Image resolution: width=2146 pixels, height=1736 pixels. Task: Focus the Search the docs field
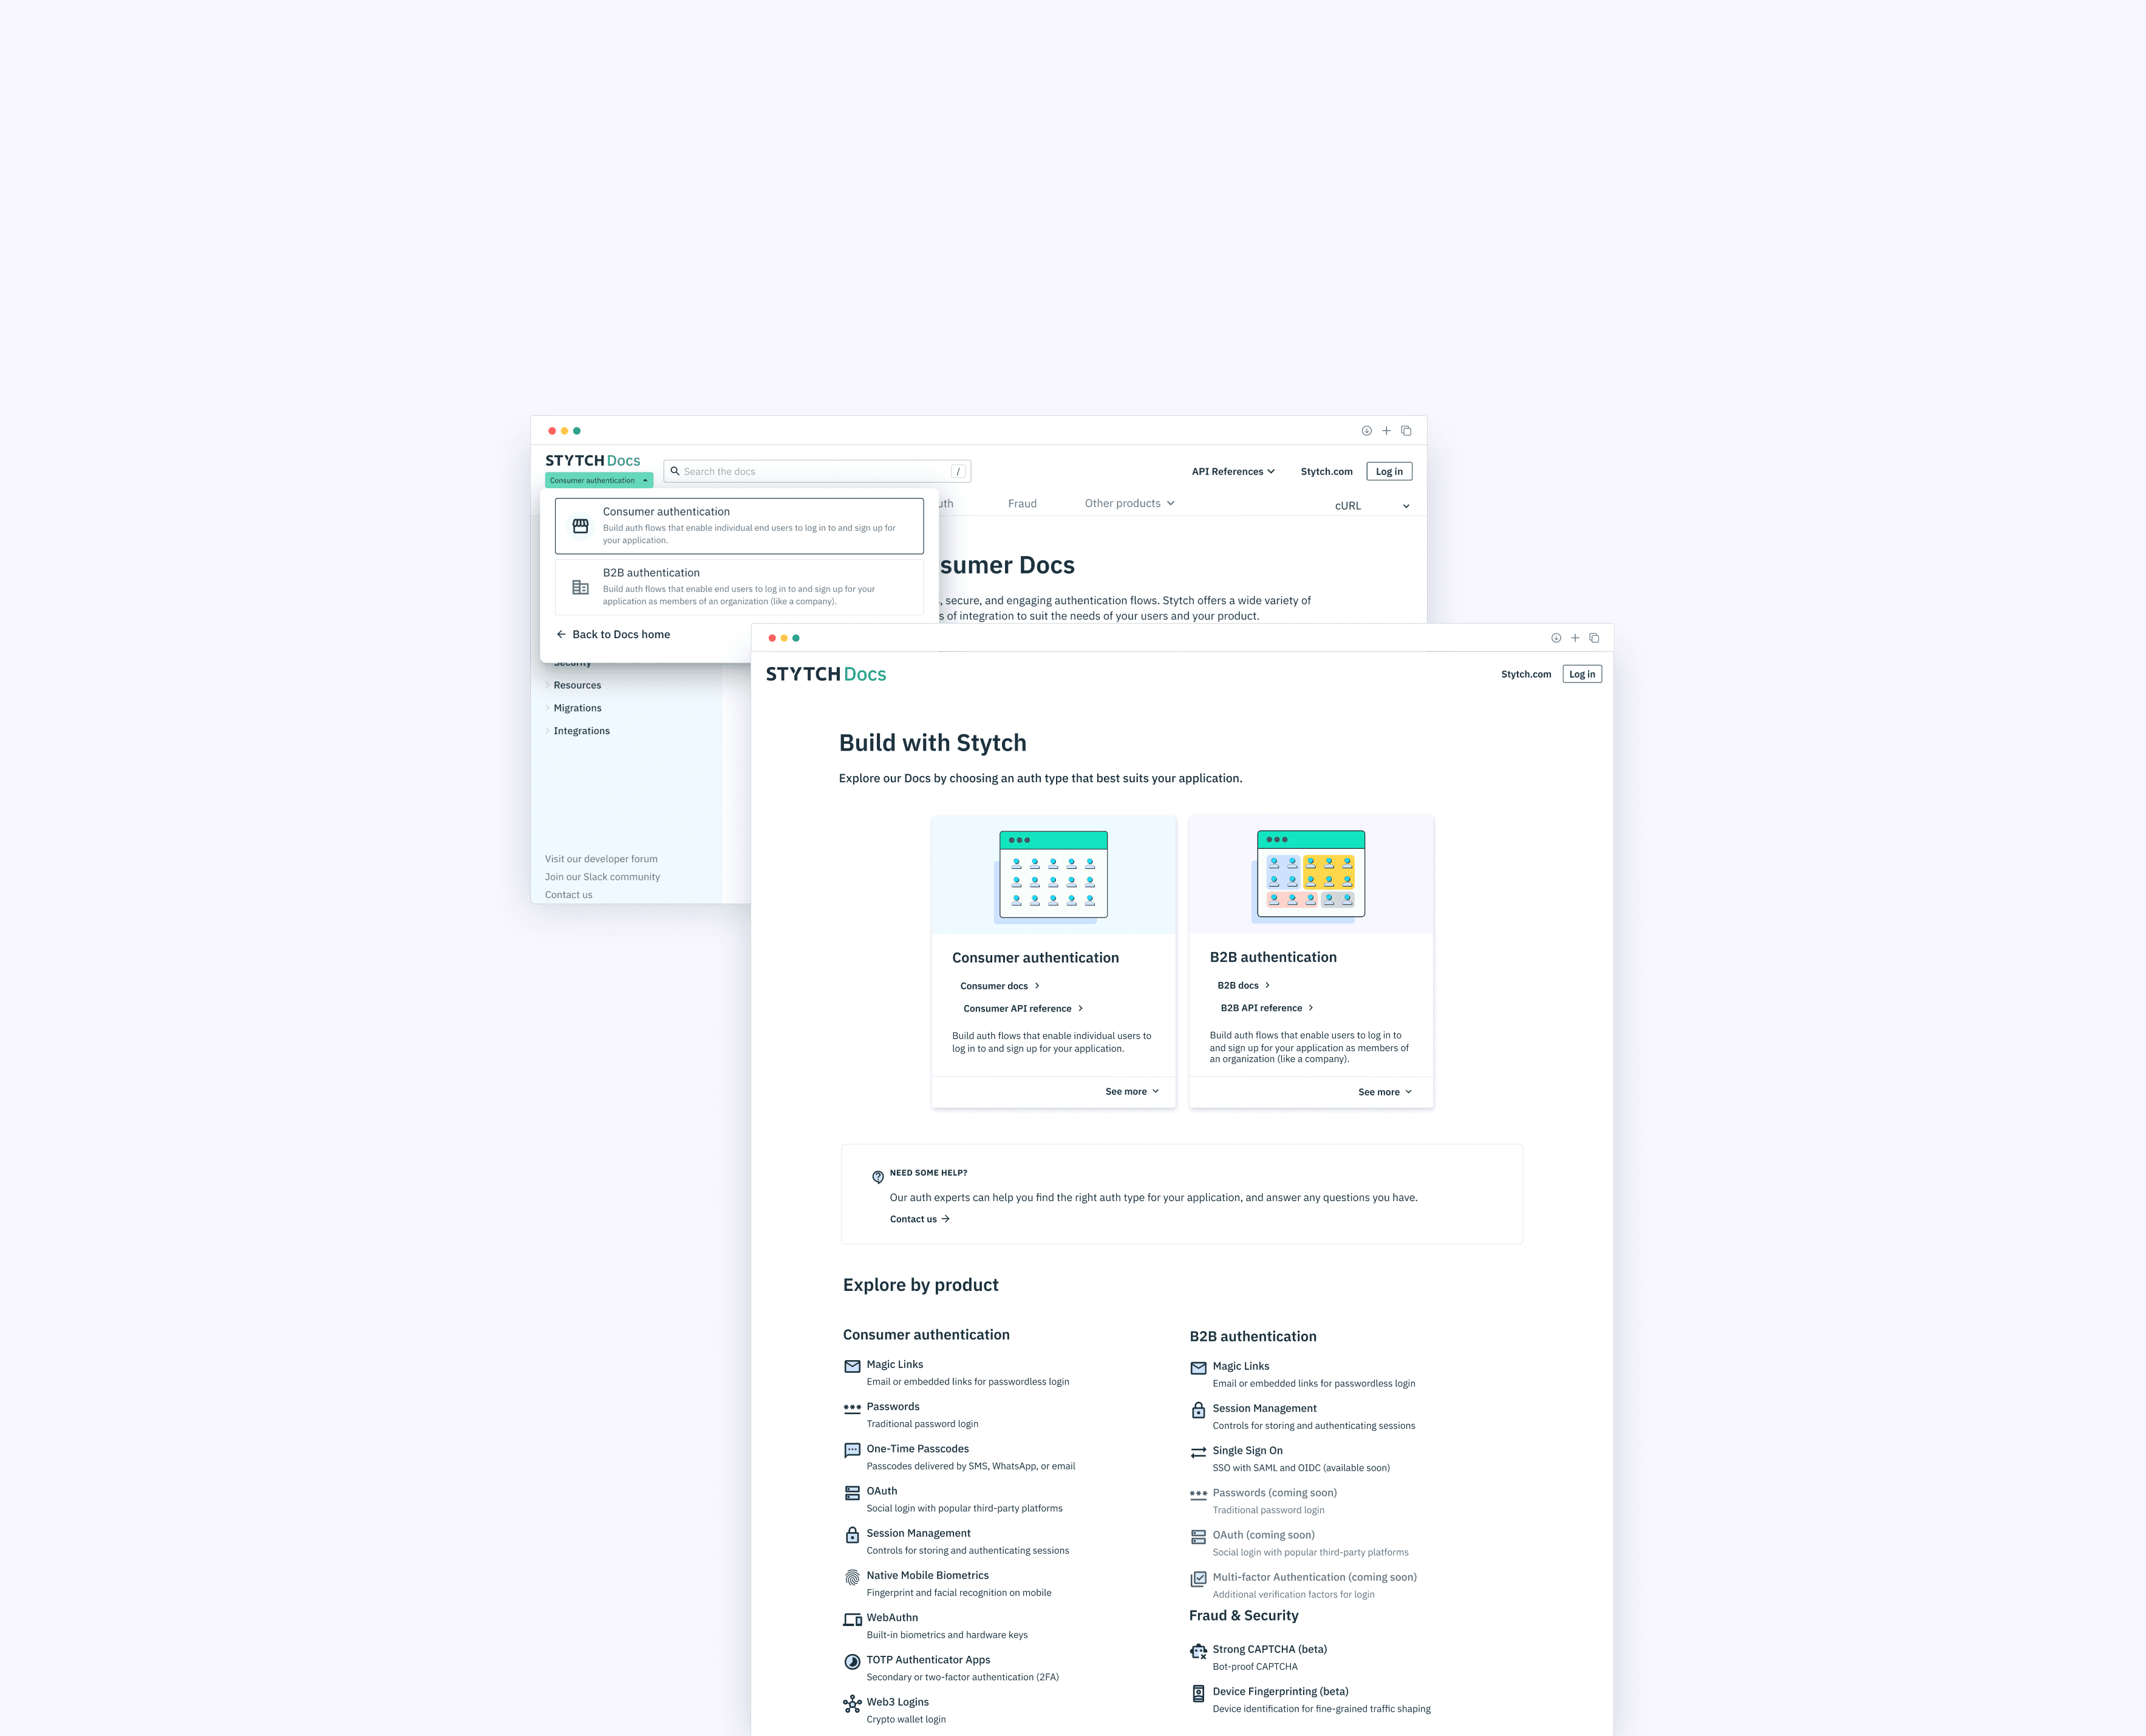click(817, 471)
